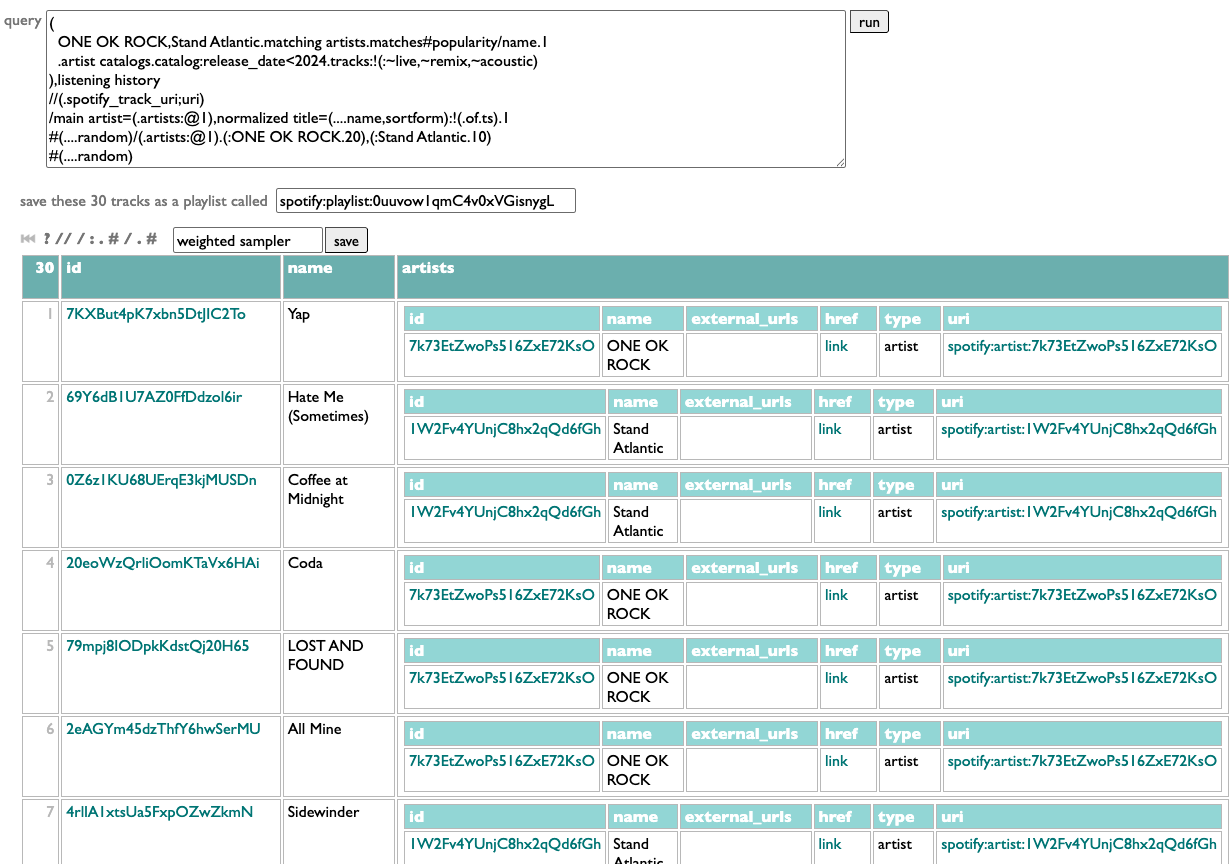Open the spotify artist URI in Yap row
Viewport: 1229px width, 864px height.
click(1082, 346)
